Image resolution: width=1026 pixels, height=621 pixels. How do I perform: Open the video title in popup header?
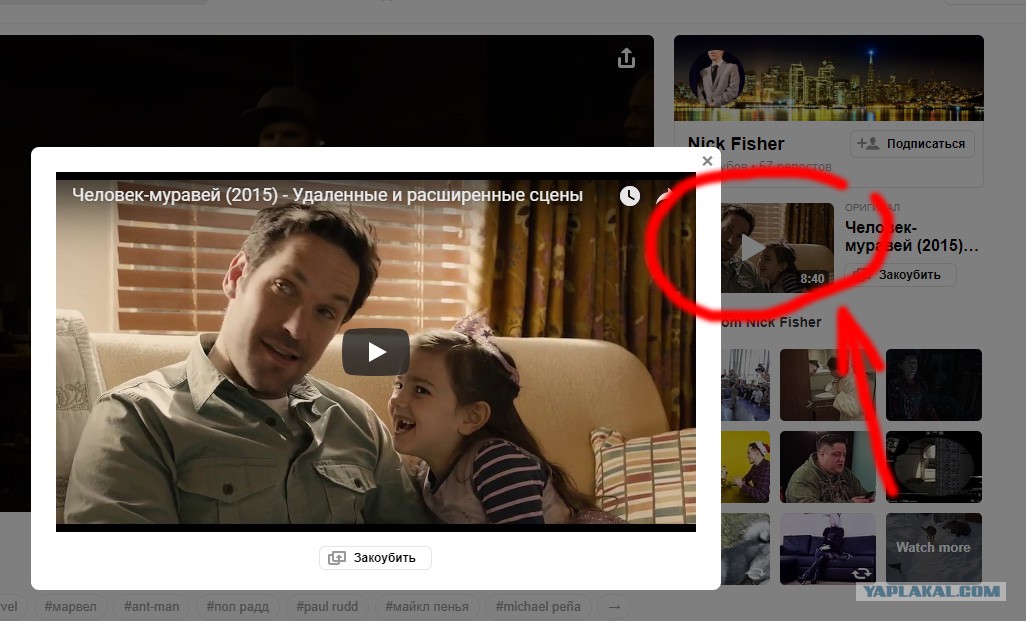pyautogui.click(x=327, y=195)
